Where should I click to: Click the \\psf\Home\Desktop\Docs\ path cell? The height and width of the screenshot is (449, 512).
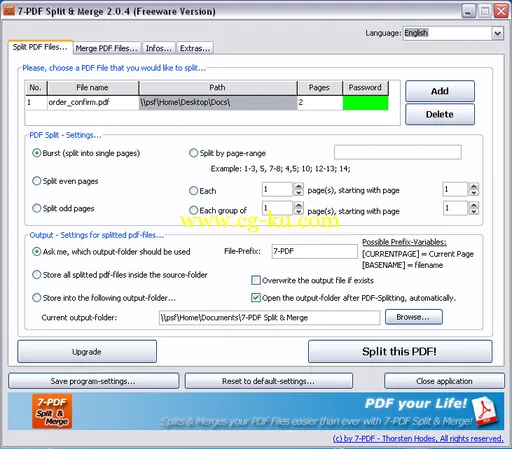tap(218, 103)
